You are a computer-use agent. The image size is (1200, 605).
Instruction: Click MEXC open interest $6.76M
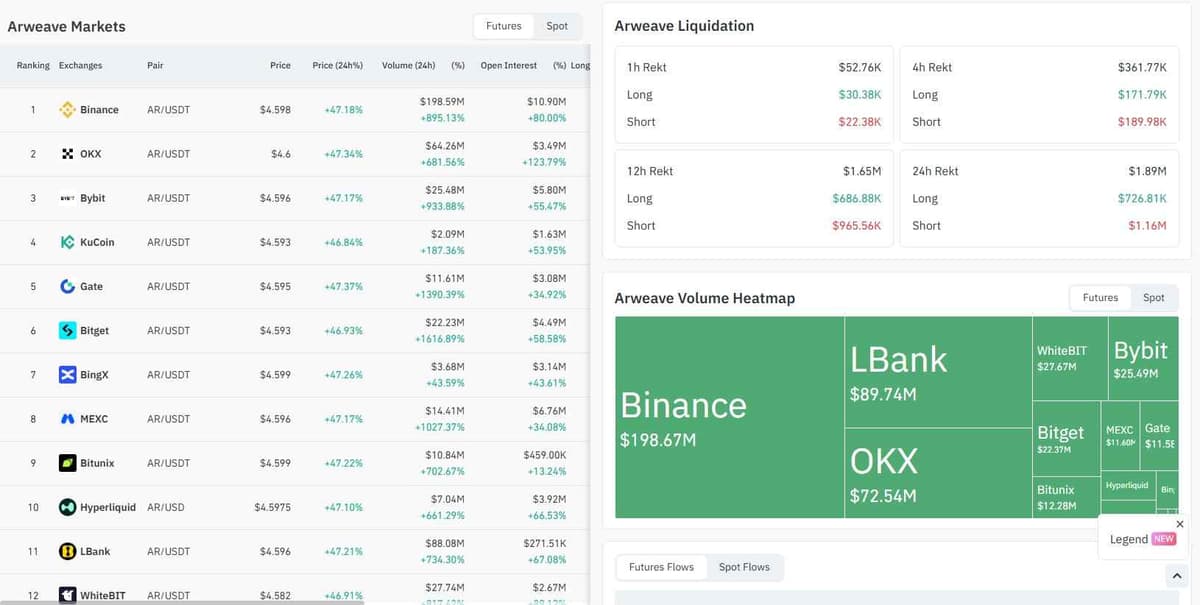point(550,410)
